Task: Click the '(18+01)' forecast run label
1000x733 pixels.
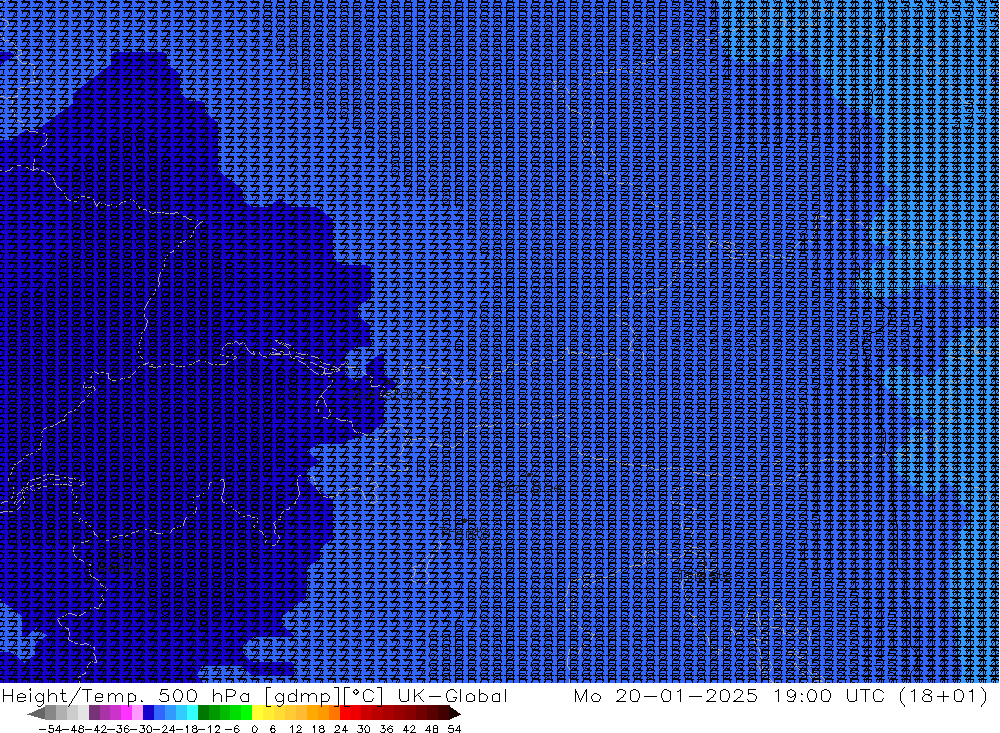Action: coord(943,695)
